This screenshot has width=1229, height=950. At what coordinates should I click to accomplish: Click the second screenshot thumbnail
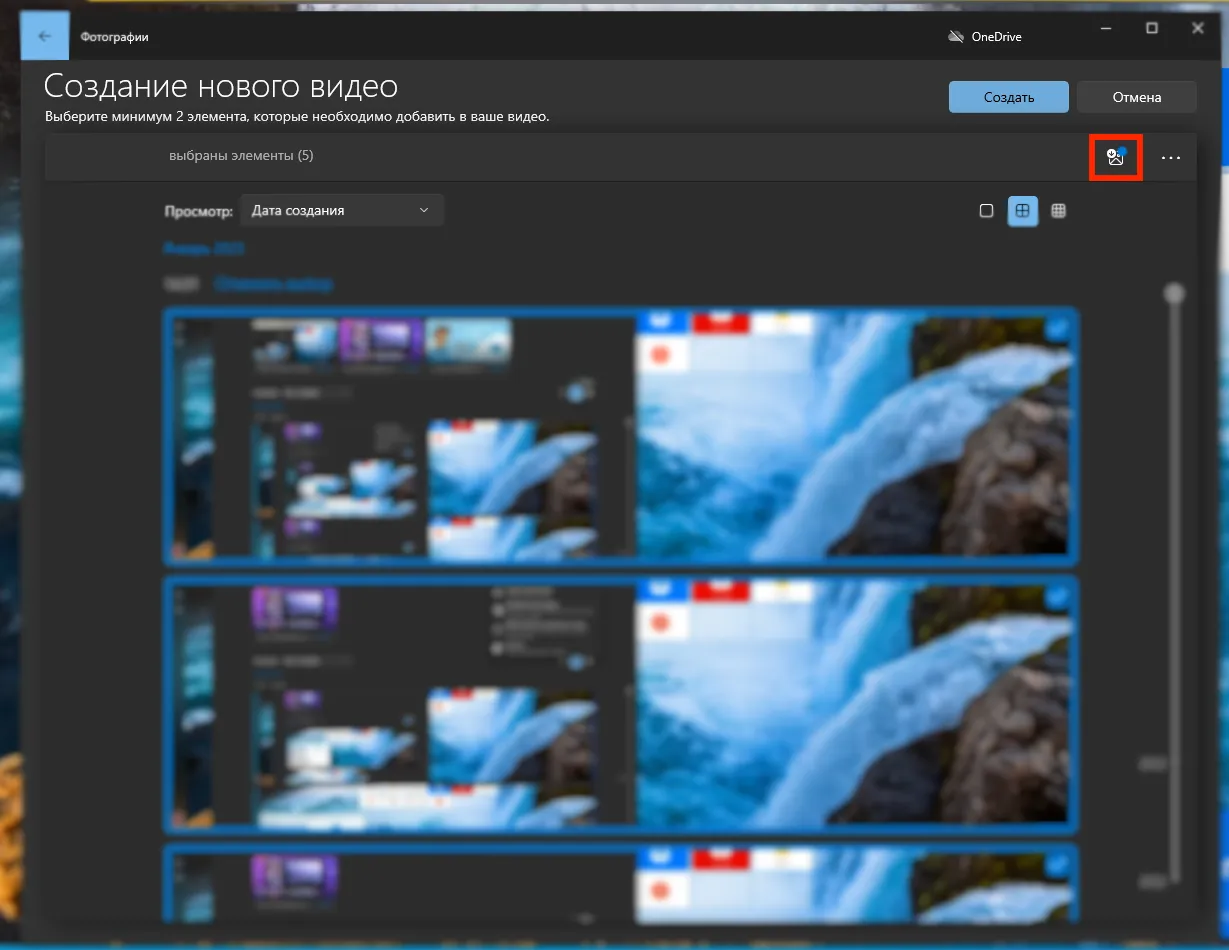tap(620, 705)
